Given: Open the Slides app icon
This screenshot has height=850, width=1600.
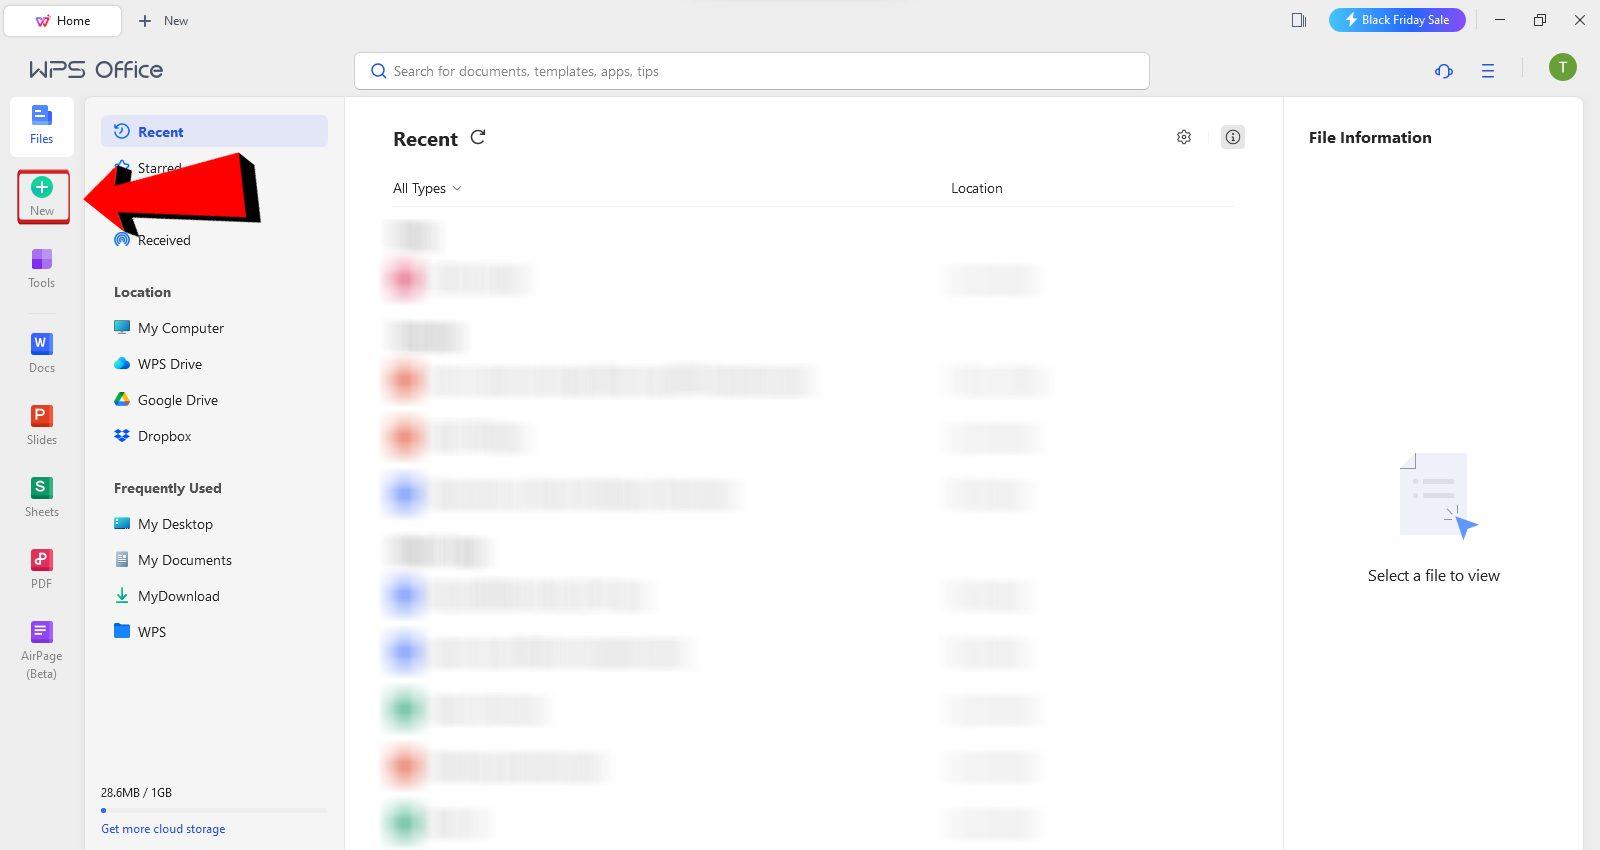Looking at the screenshot, I should pyautogui.click(x=42, y=425).
